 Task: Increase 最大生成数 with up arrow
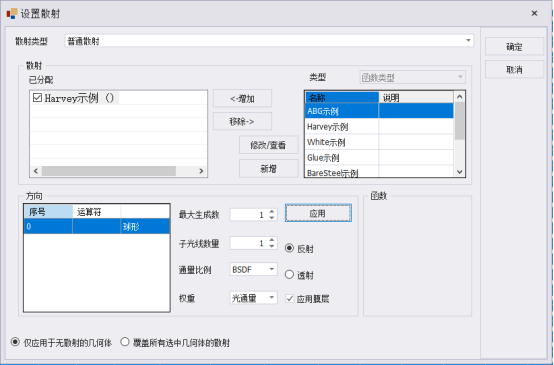pos(272,212)
